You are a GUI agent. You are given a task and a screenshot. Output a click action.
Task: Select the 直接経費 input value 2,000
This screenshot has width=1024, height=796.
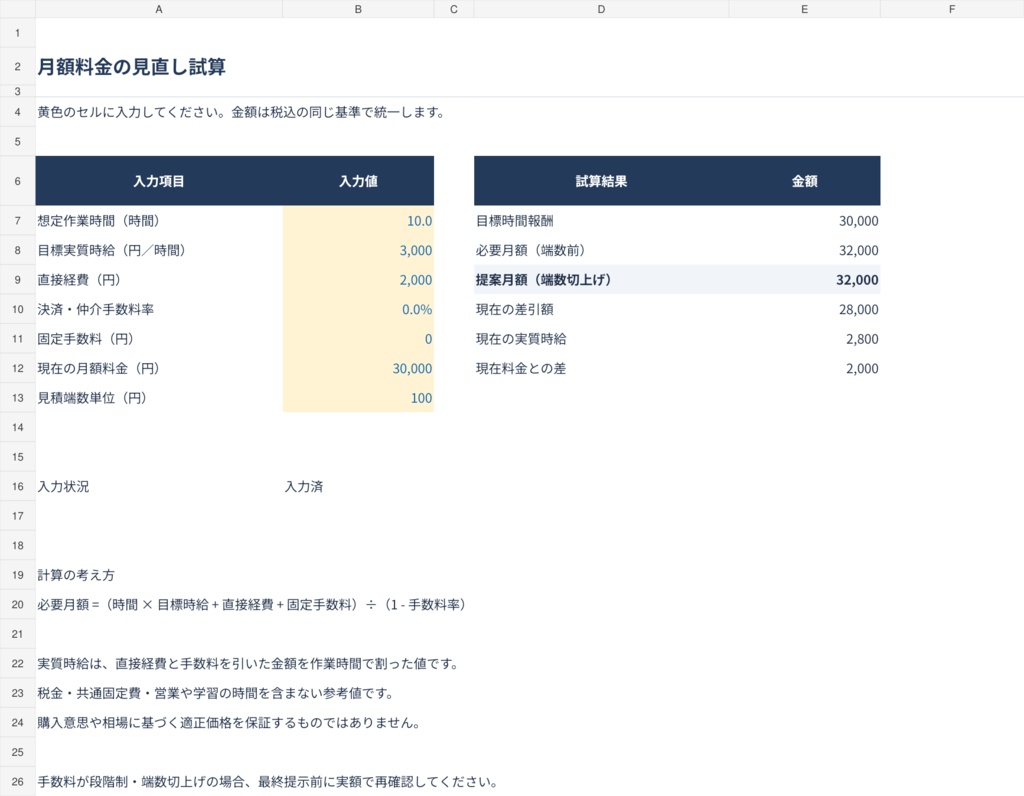tap(358, 279)
